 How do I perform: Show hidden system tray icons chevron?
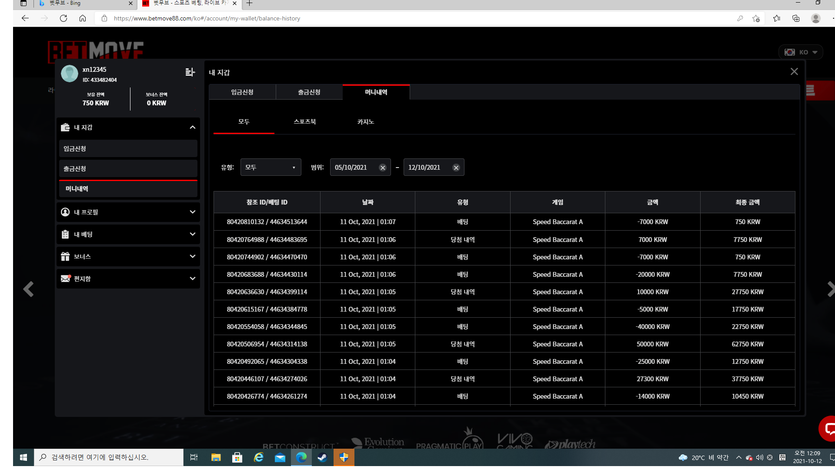tap(739, 457)
